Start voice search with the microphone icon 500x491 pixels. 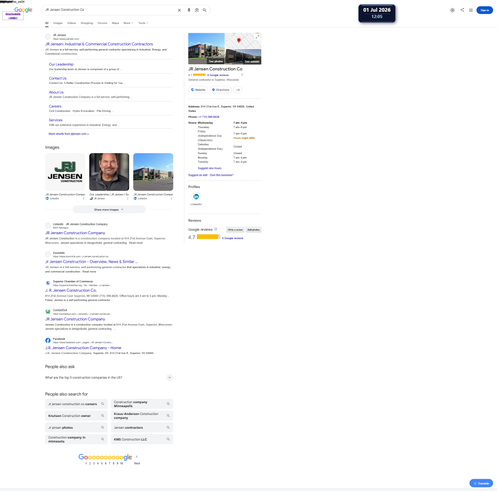[189, 10]
